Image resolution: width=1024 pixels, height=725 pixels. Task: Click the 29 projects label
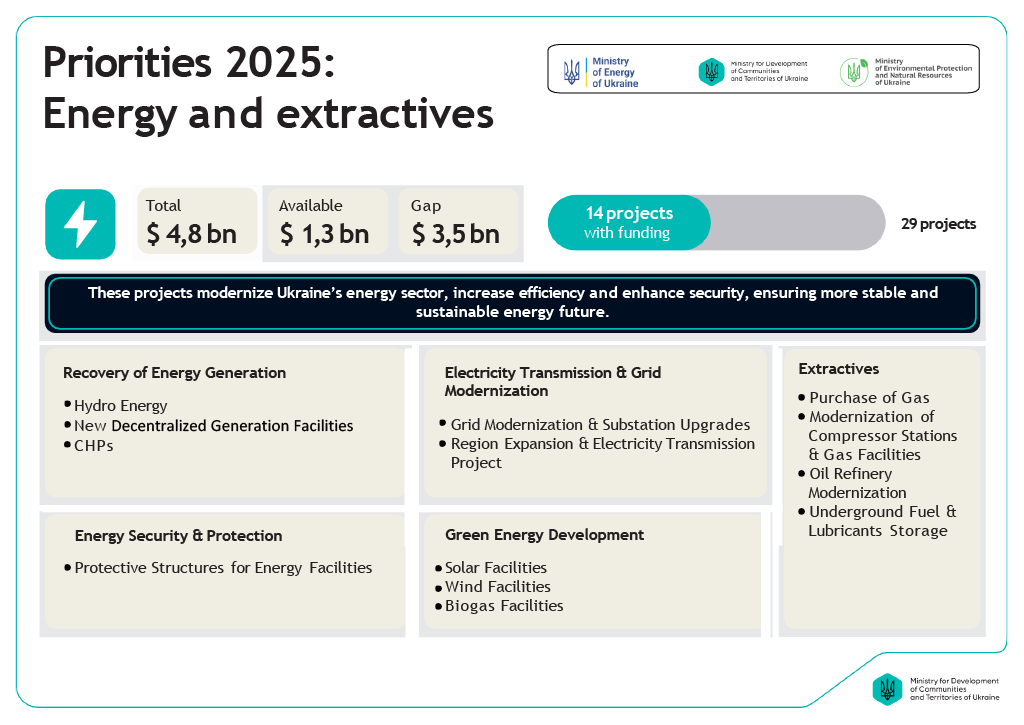(x=938, y=224)
